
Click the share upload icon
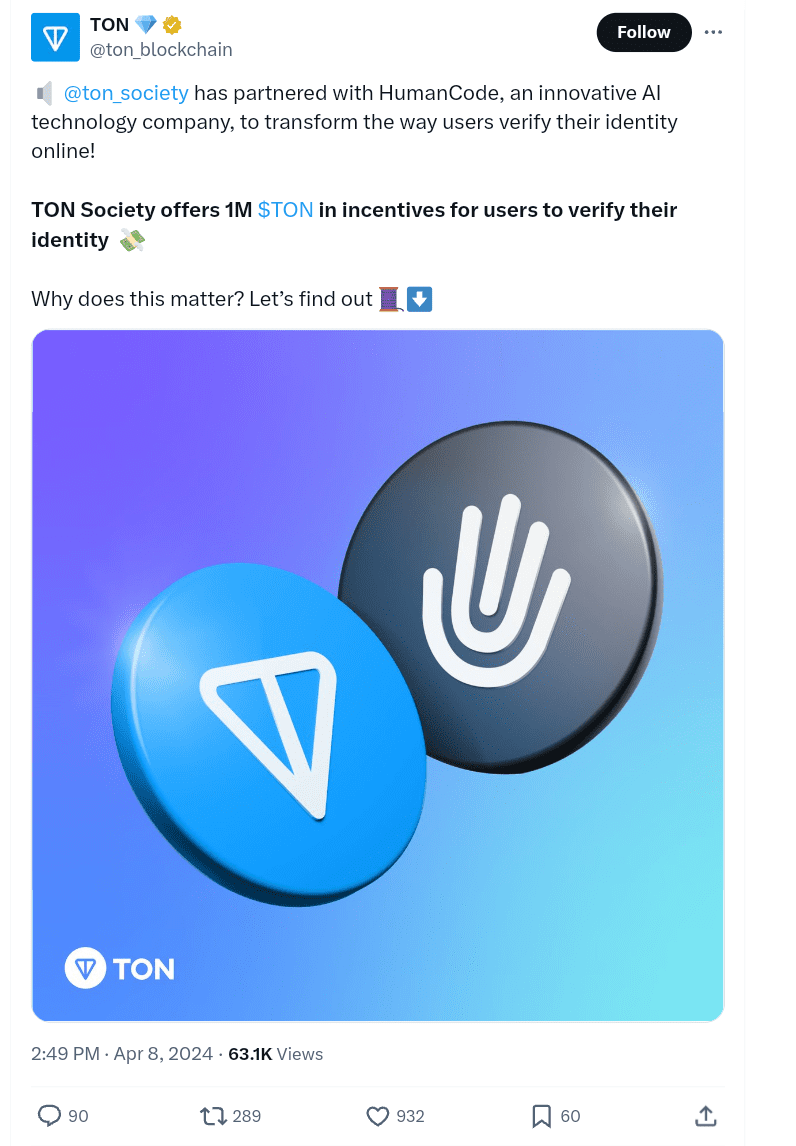[705, 1115]
